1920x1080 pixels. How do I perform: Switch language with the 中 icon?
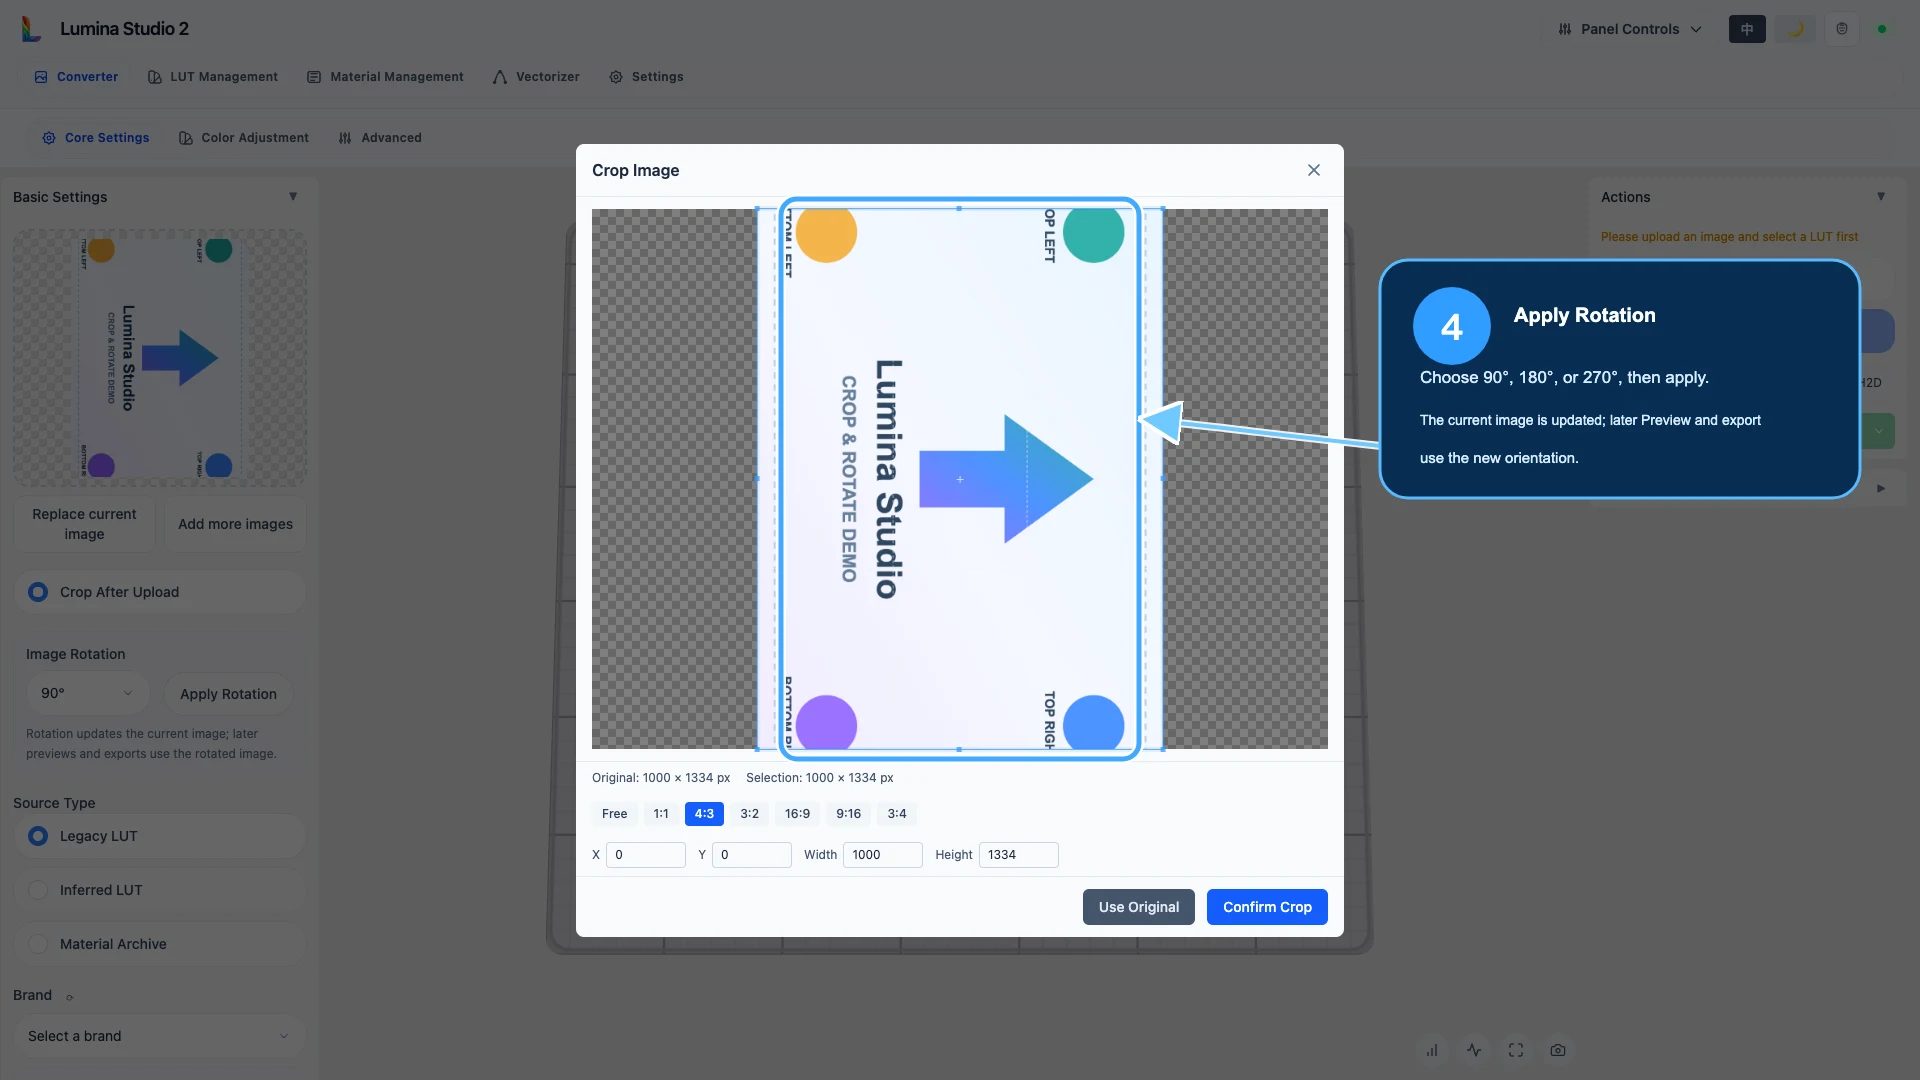click(1747, 29)
